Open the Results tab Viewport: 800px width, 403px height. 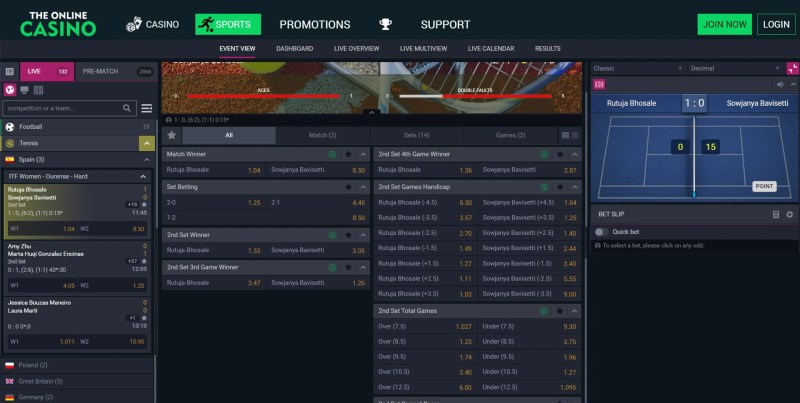[547, 48]
